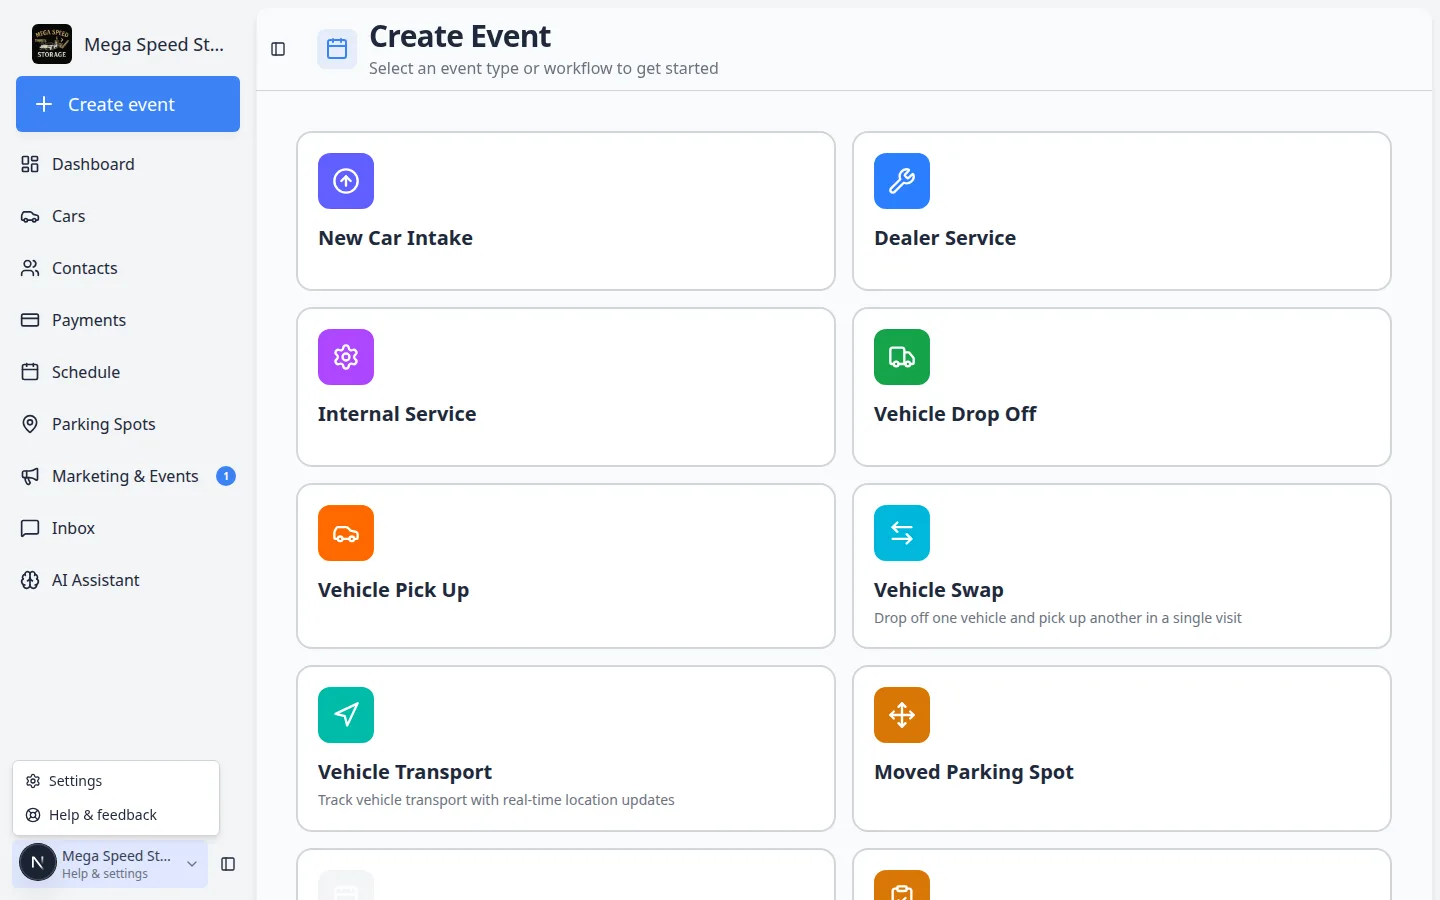
Task: Open Help & feedback menu entry
Action: tap(116, 815)
